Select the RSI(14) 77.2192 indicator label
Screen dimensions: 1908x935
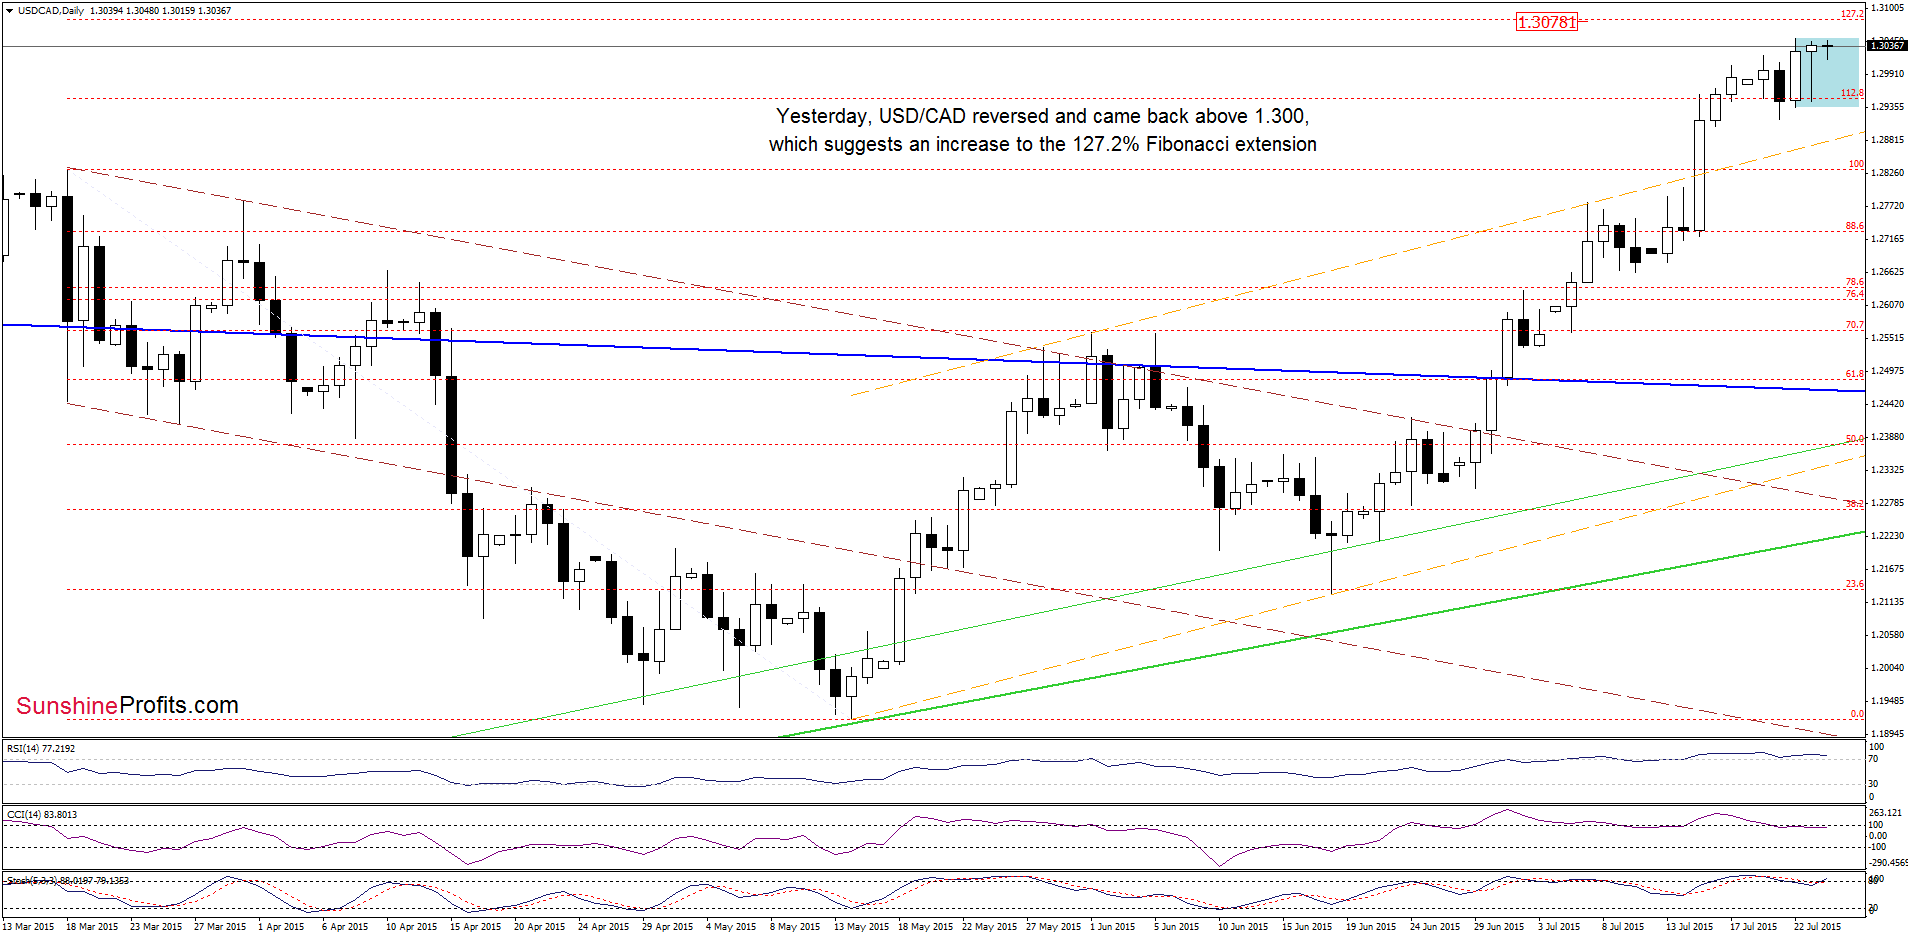click(41, 748)
